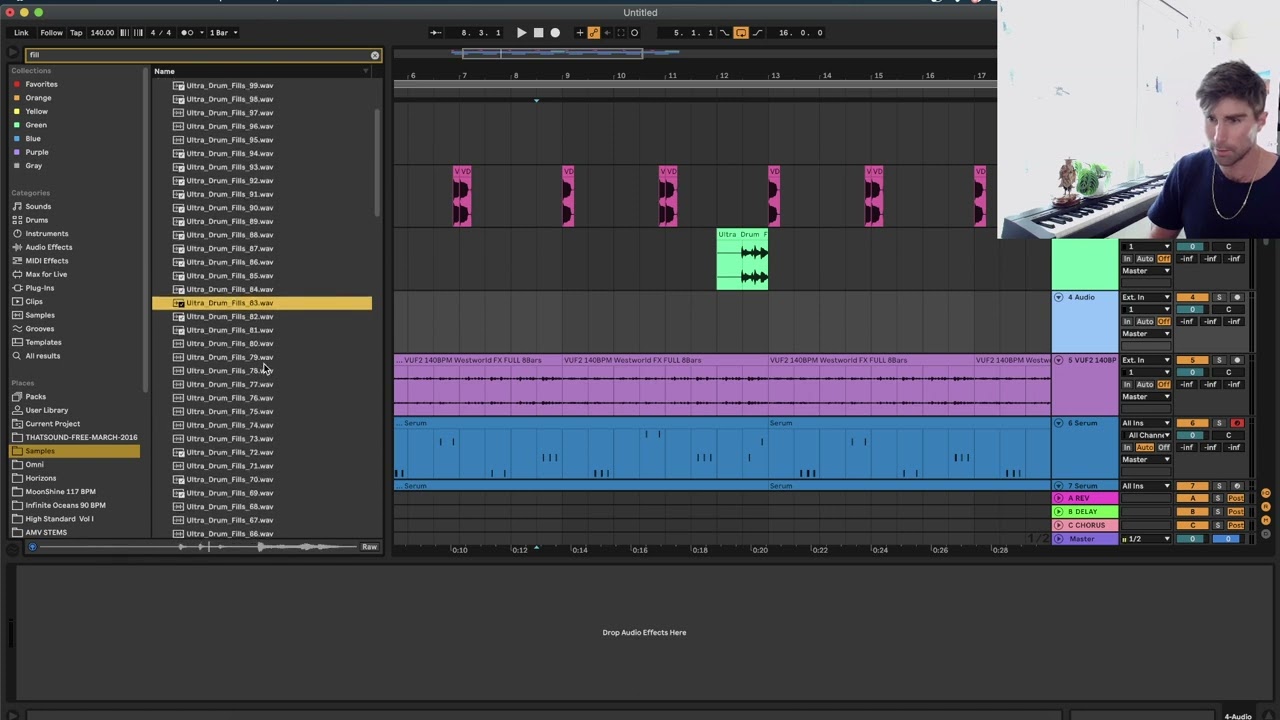This screenshot has height=720, width=1280.
Task: Open MoonShine 117 BPM folder
Action: click(60, 491)
